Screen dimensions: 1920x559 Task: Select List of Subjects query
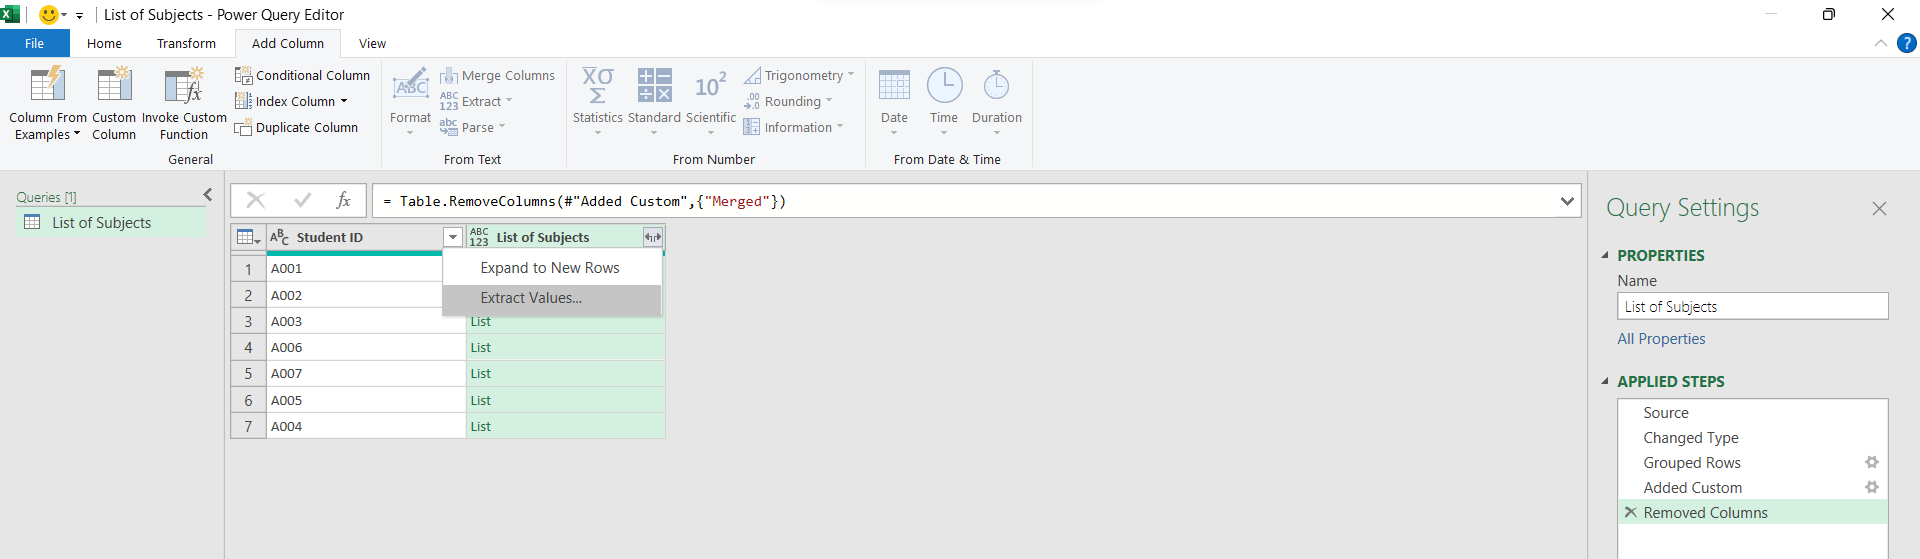pyautogui.click(x=102, y=223)
